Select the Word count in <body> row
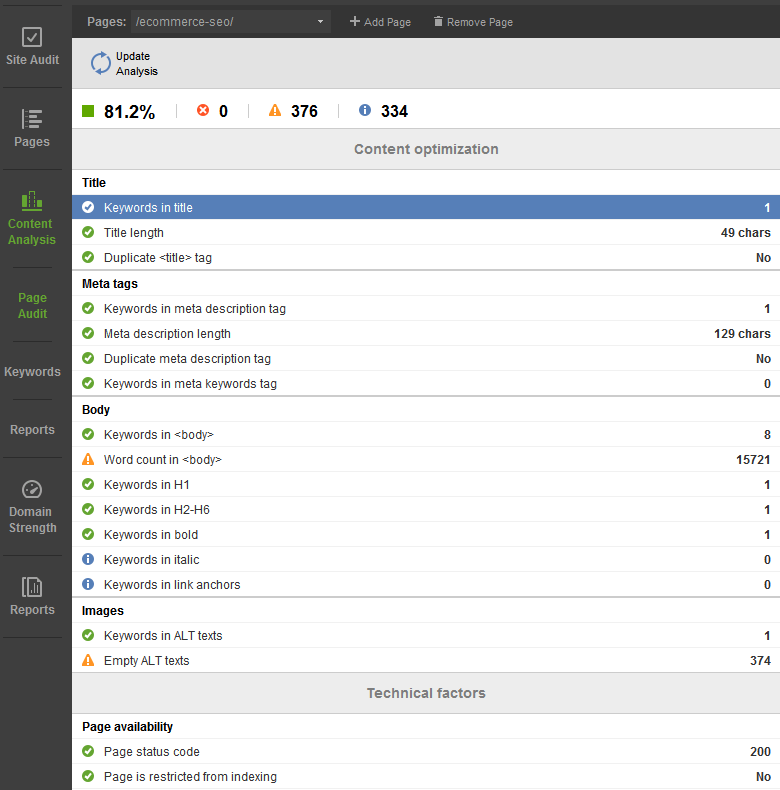 point(426,459)
